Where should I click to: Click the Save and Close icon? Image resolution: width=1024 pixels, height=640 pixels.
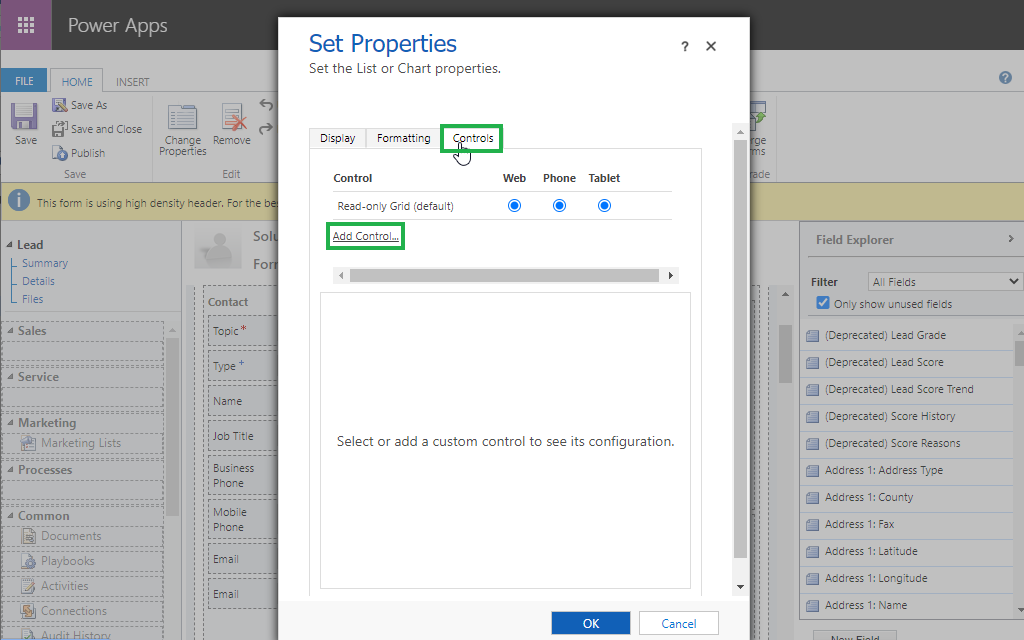(x=58, y=129)
